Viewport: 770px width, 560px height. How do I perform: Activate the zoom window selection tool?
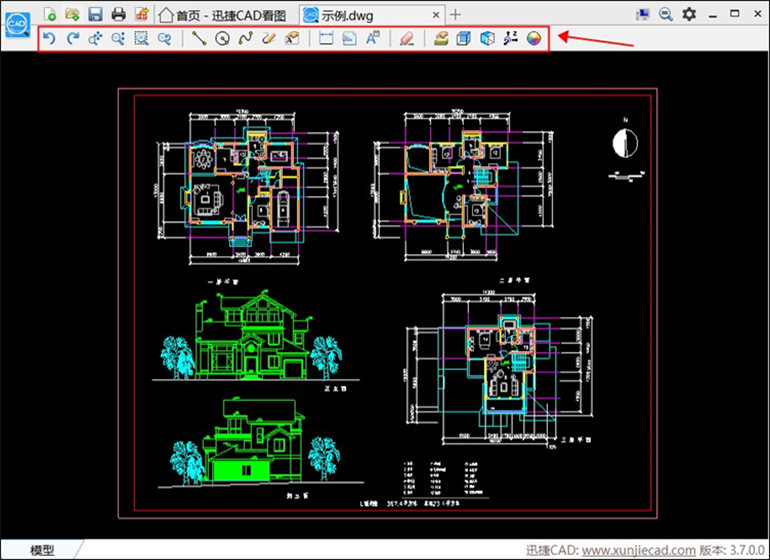(141, 38)
